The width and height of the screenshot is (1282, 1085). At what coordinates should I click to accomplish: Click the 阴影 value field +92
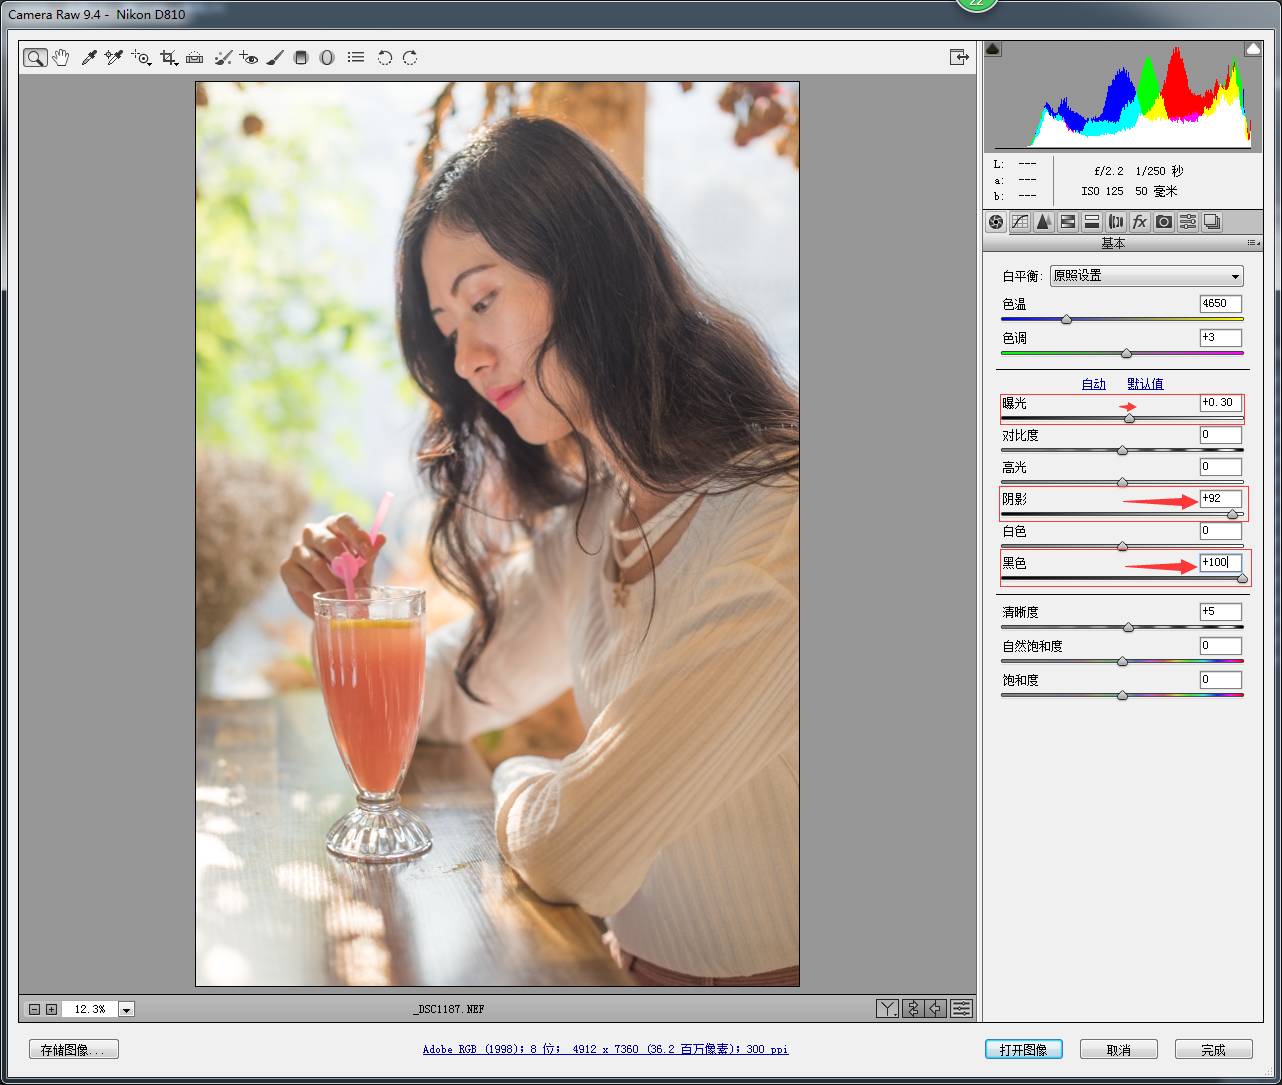[1221, 499]
